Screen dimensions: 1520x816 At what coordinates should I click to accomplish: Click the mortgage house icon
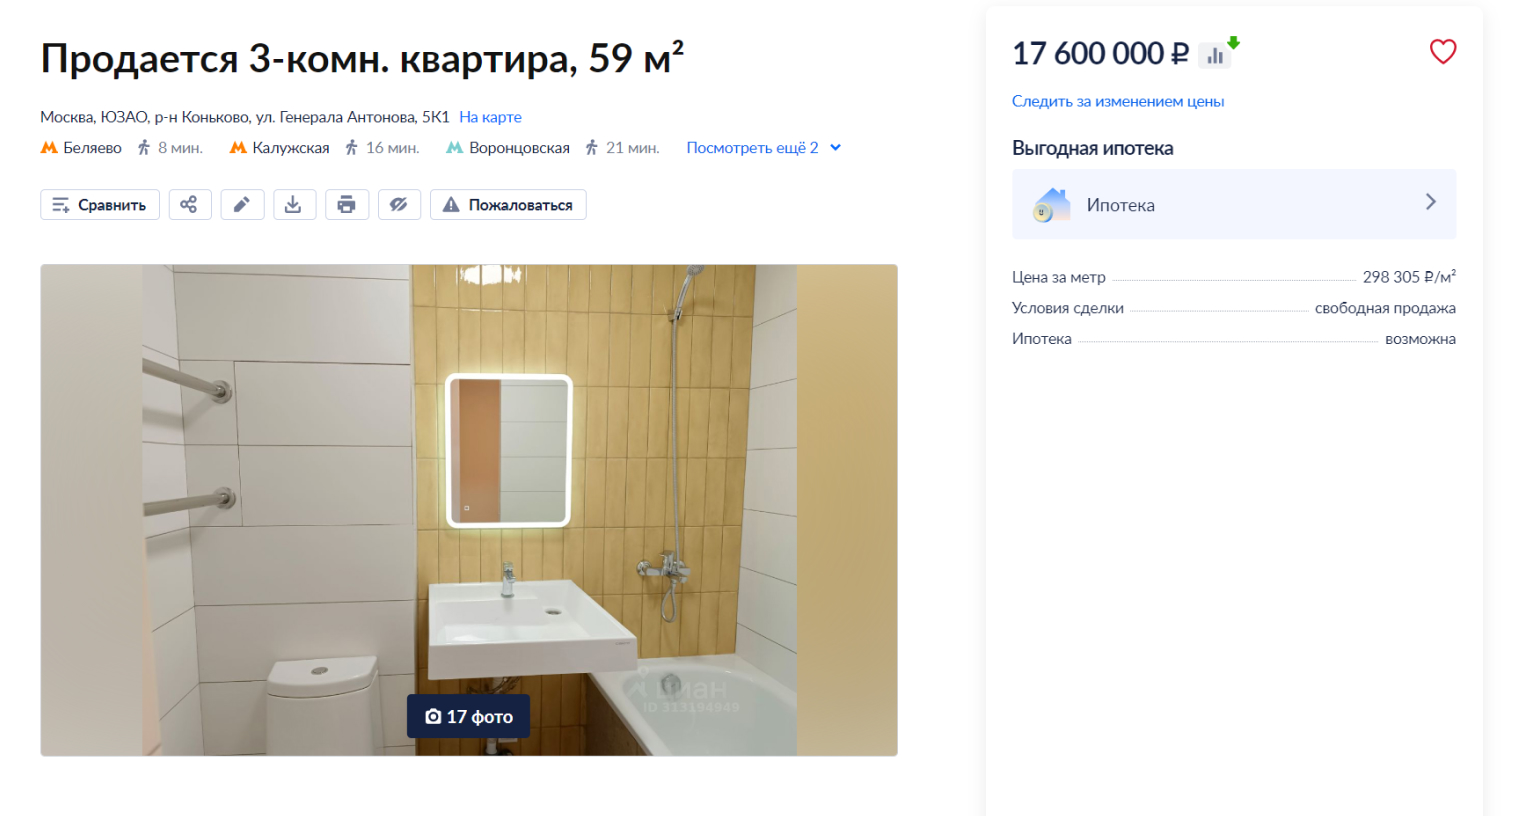pos(1051,205)
